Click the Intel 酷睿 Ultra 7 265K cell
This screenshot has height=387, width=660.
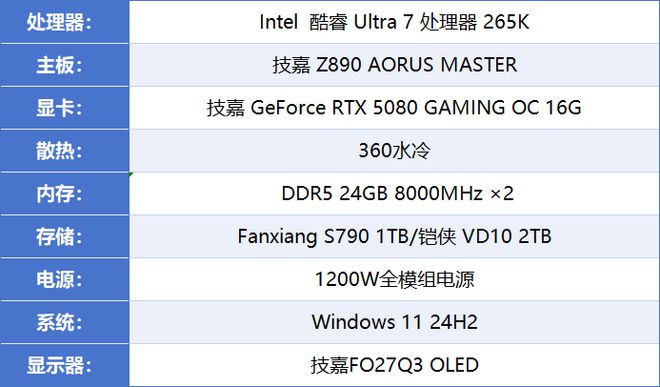[x=394, y=21]
